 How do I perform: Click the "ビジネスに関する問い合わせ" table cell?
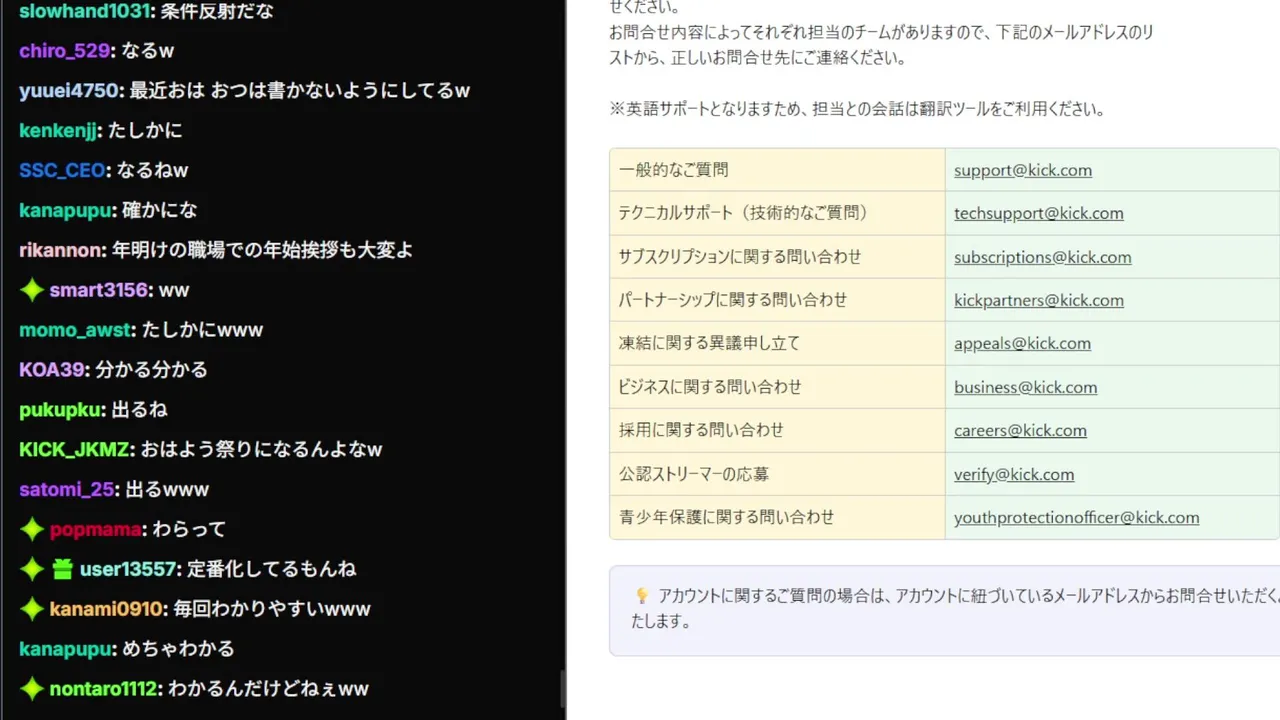(x=777, y=387)
